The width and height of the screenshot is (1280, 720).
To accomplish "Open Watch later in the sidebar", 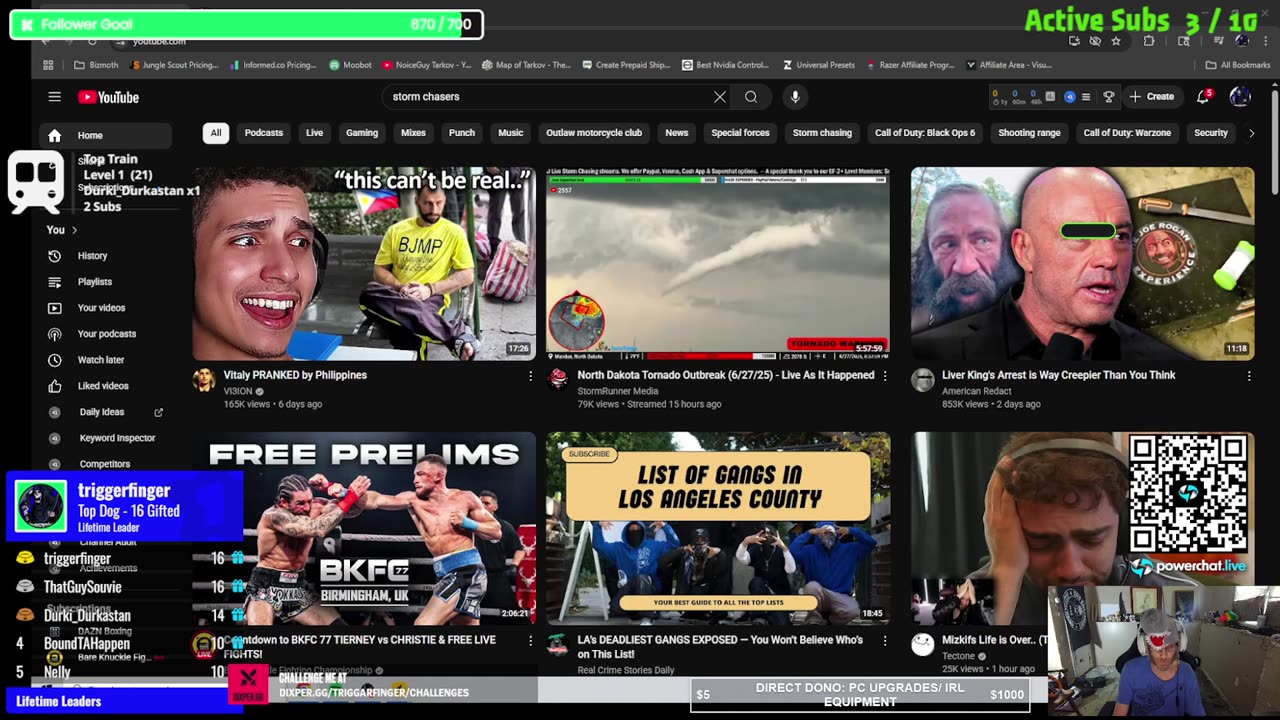I will [x=101, y=360].
